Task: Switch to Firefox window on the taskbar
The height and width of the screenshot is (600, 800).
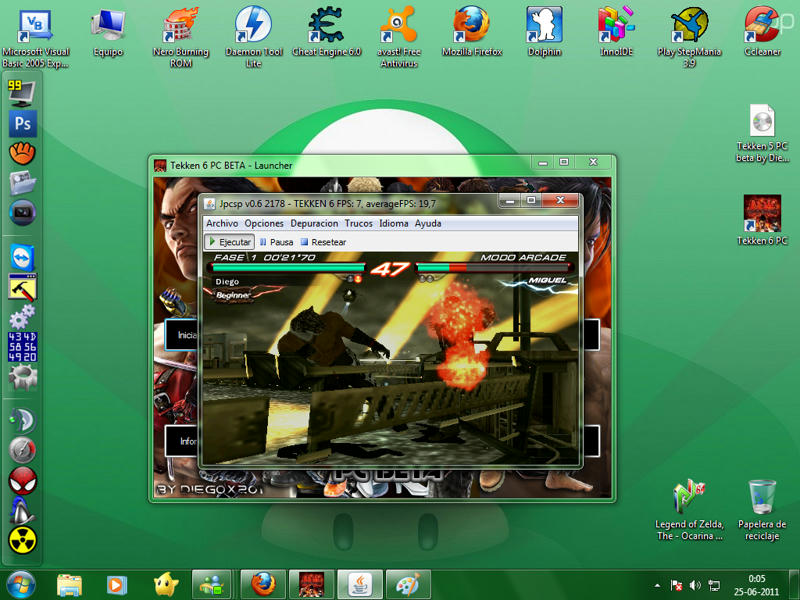Action: coord(262,585)
